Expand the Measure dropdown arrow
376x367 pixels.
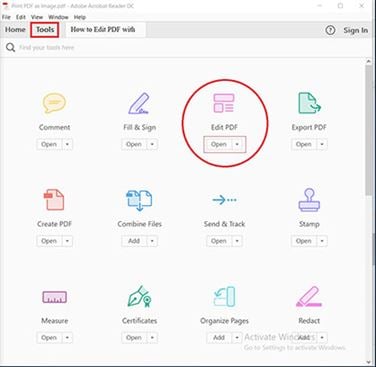[x=67, y=338]
